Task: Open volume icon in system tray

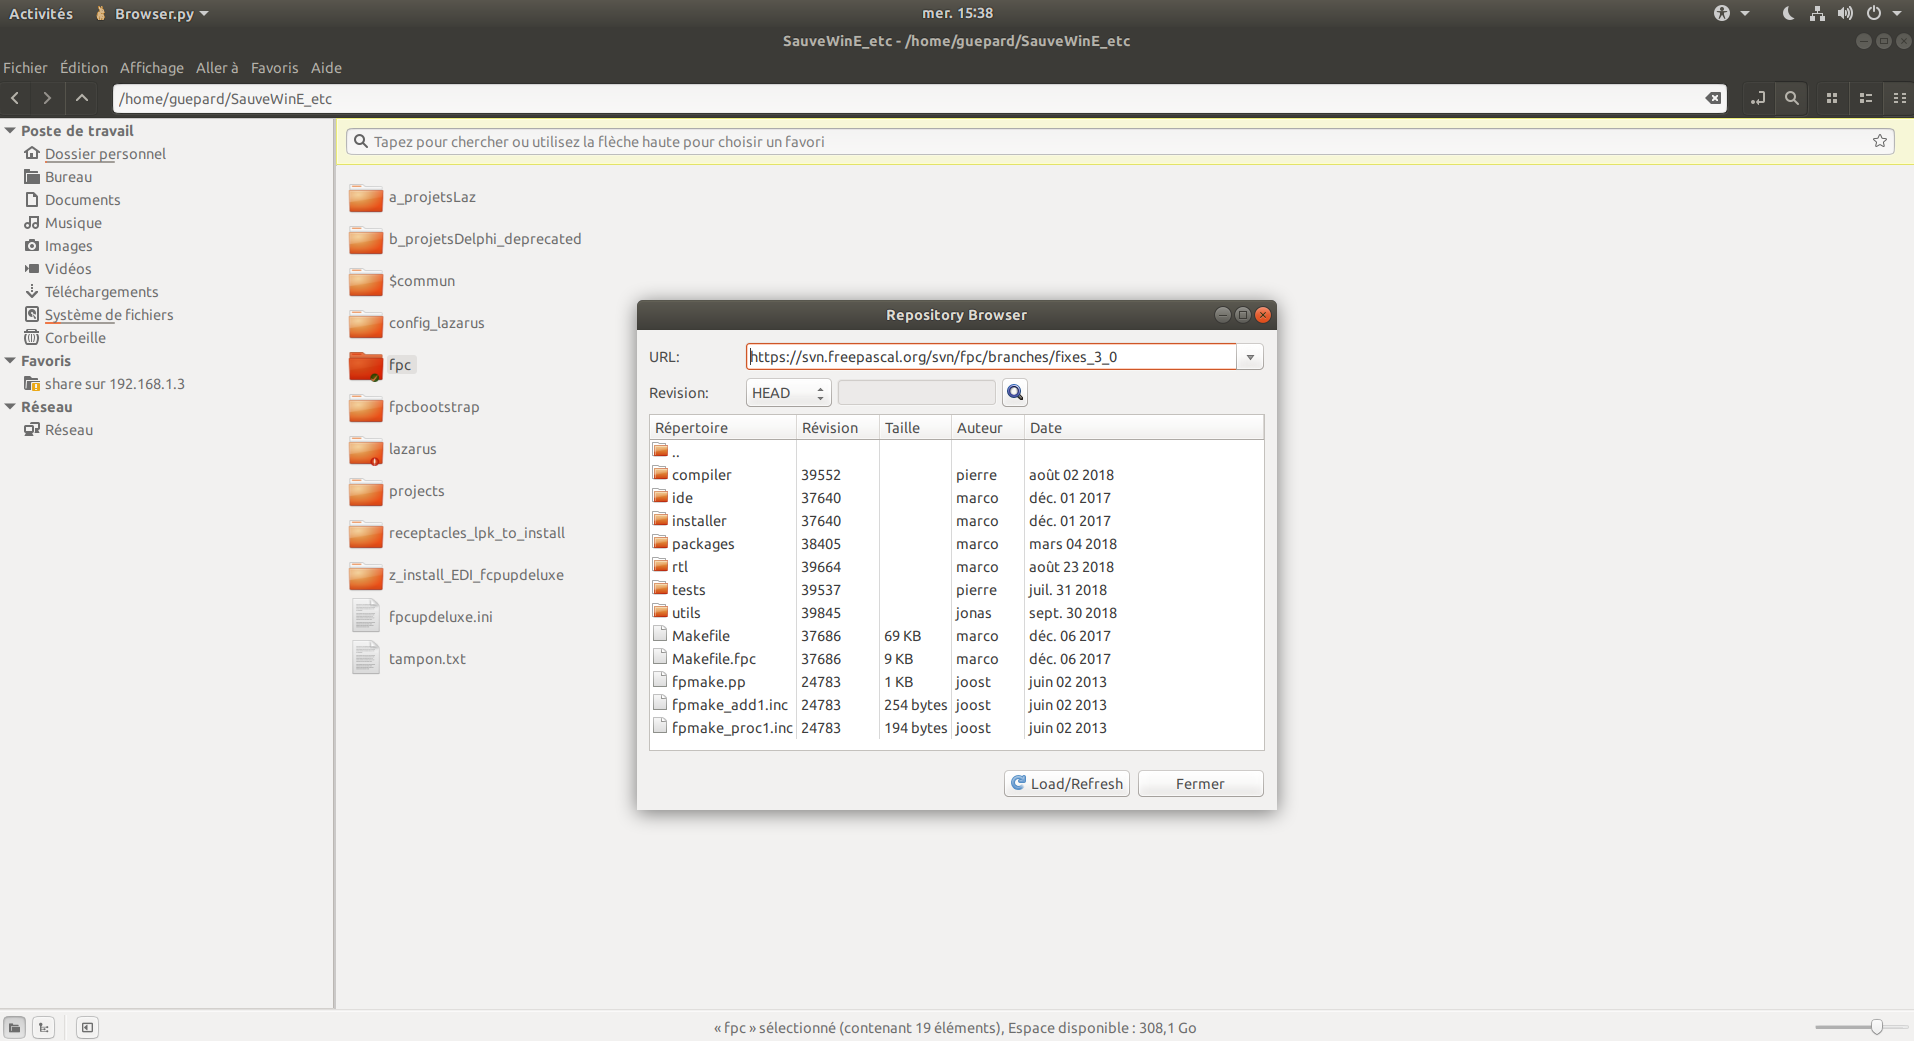Action: (1845, 13)
